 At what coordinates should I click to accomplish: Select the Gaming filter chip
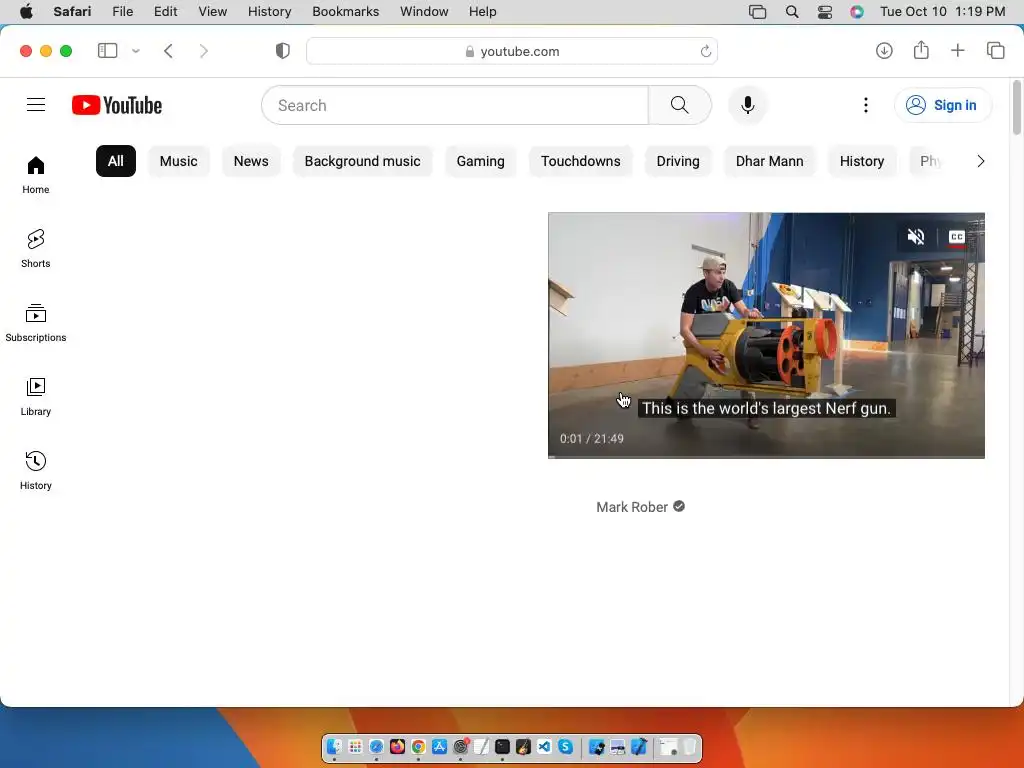tap(481, 161)
